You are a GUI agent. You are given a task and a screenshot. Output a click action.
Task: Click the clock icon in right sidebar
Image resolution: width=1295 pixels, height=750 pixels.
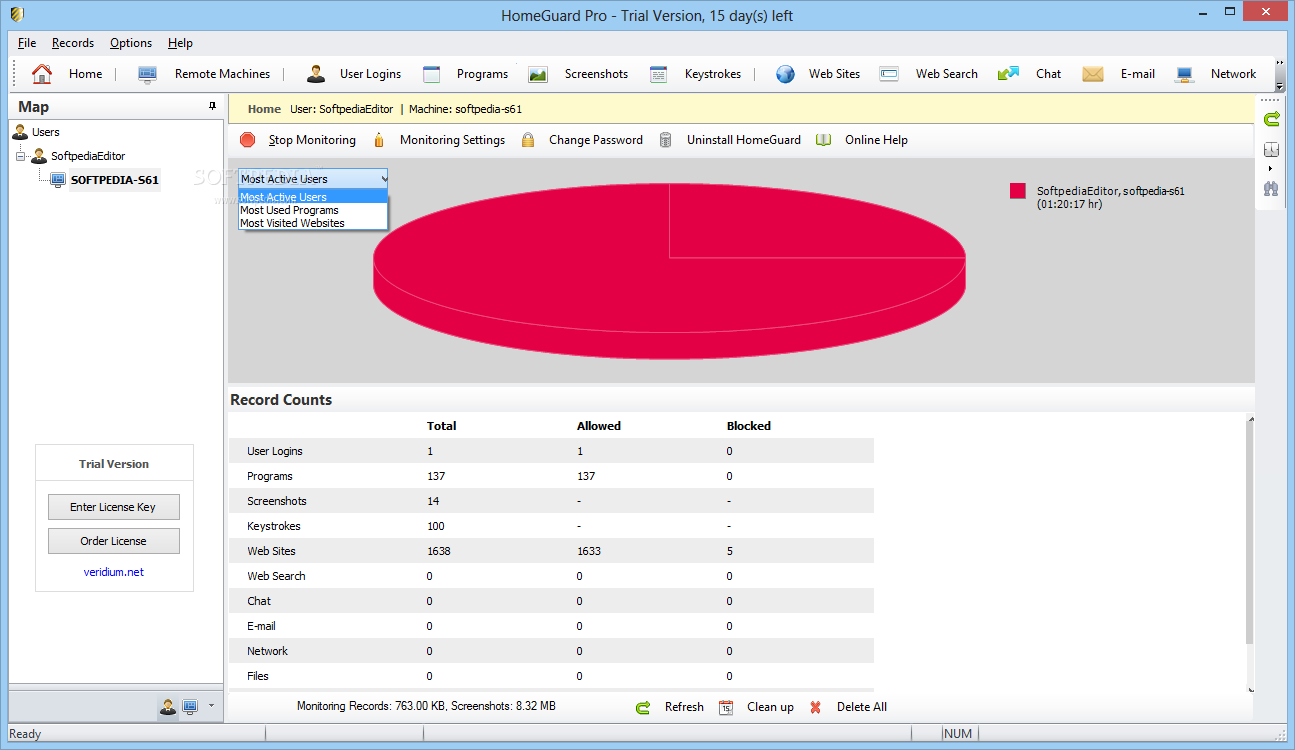1271,150
